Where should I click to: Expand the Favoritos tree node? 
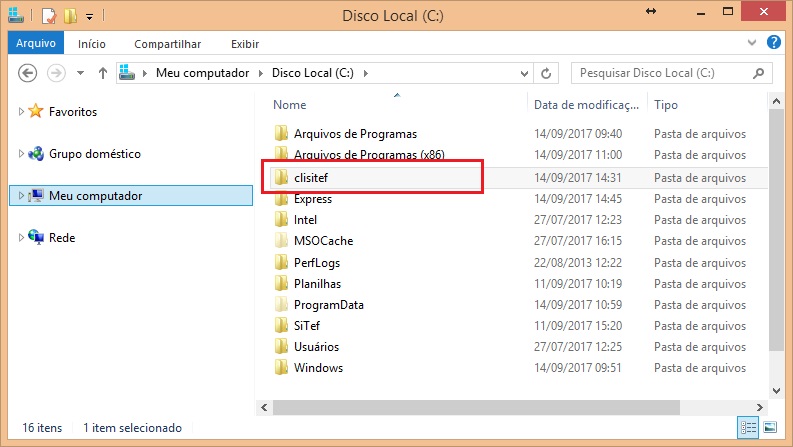click(22, 112)
